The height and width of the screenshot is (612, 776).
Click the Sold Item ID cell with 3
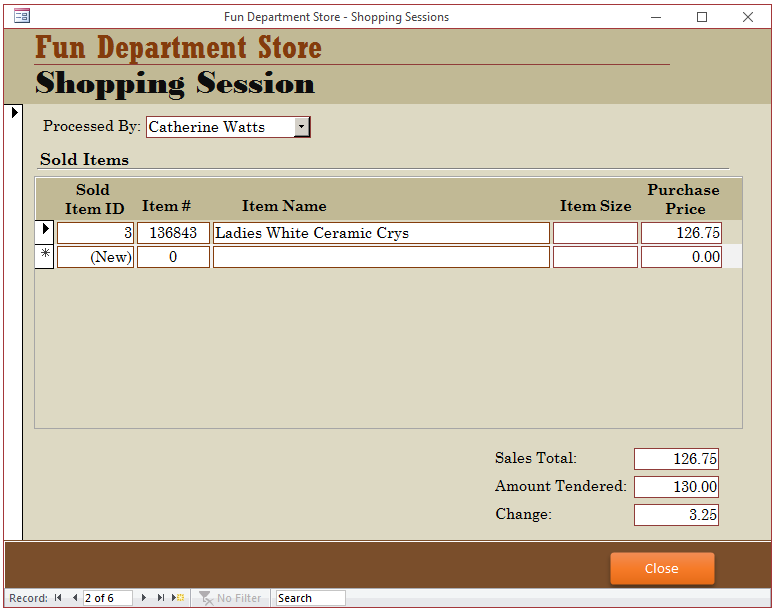(96, 233)
